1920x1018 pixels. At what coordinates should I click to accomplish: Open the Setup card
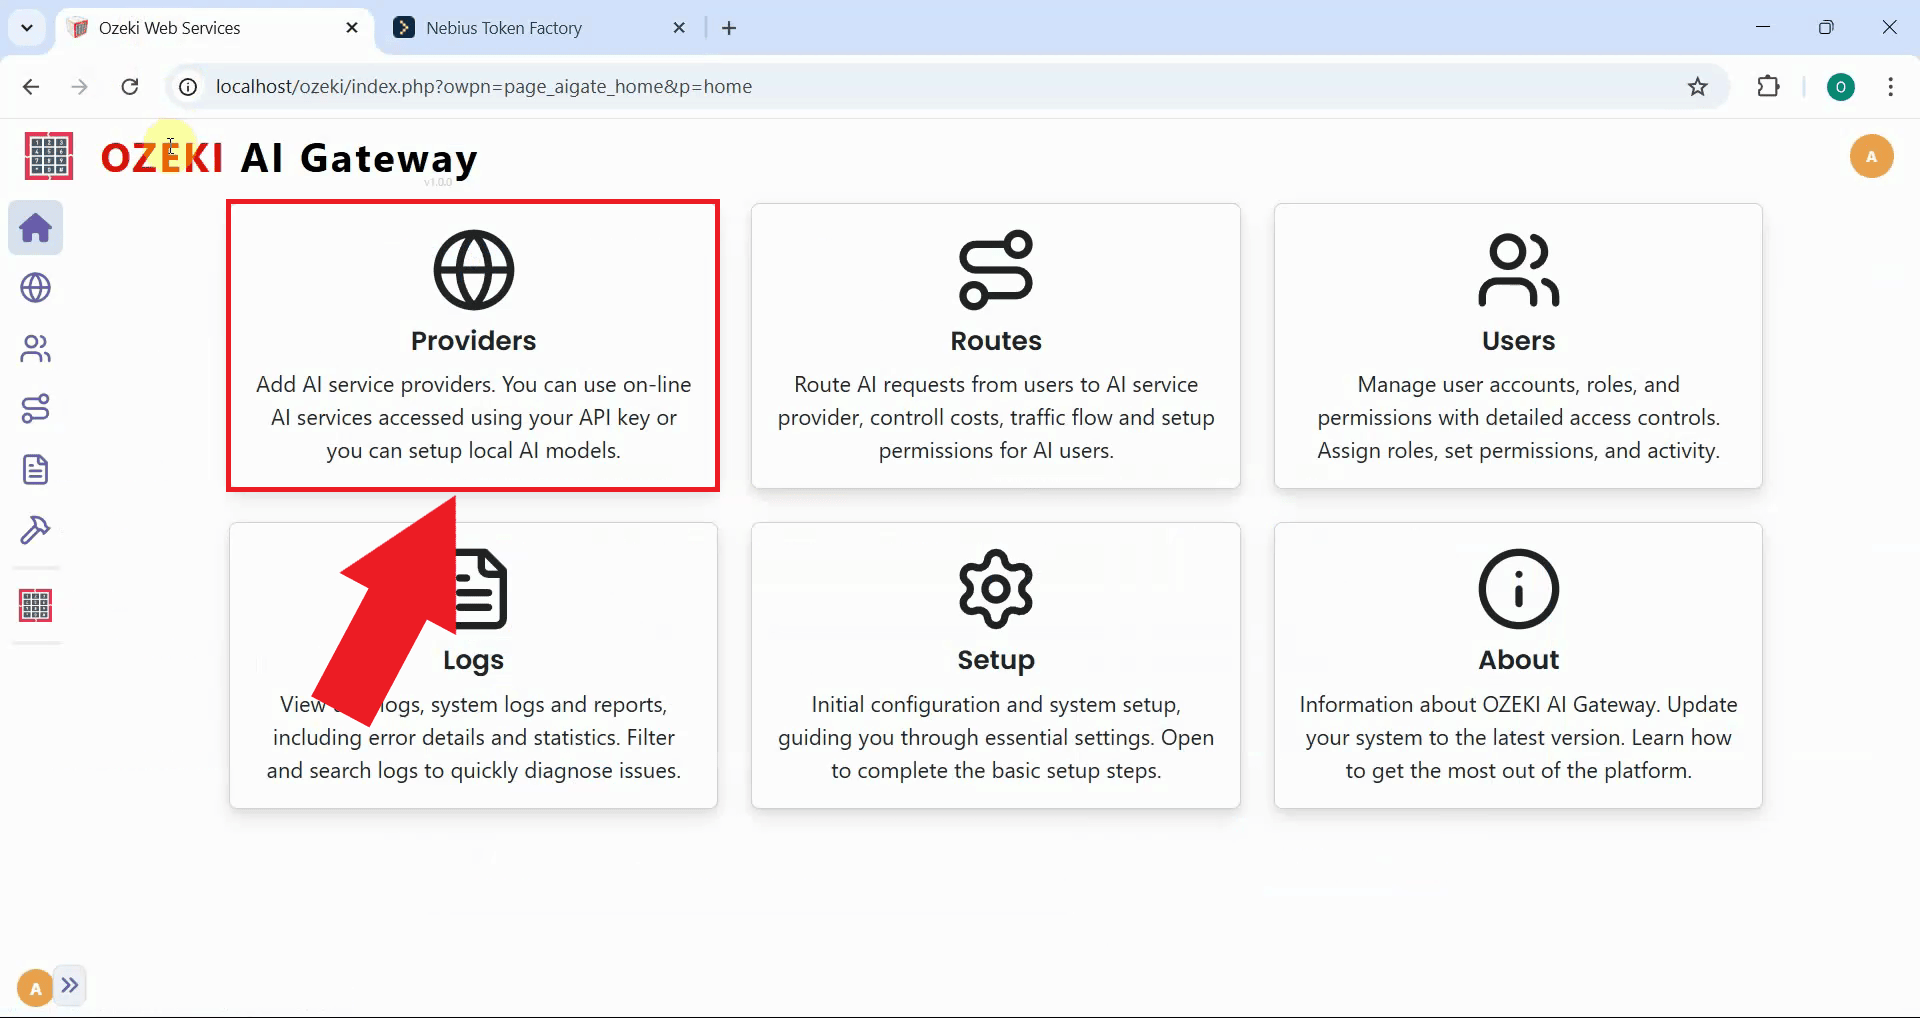click(x=995, y=665)
